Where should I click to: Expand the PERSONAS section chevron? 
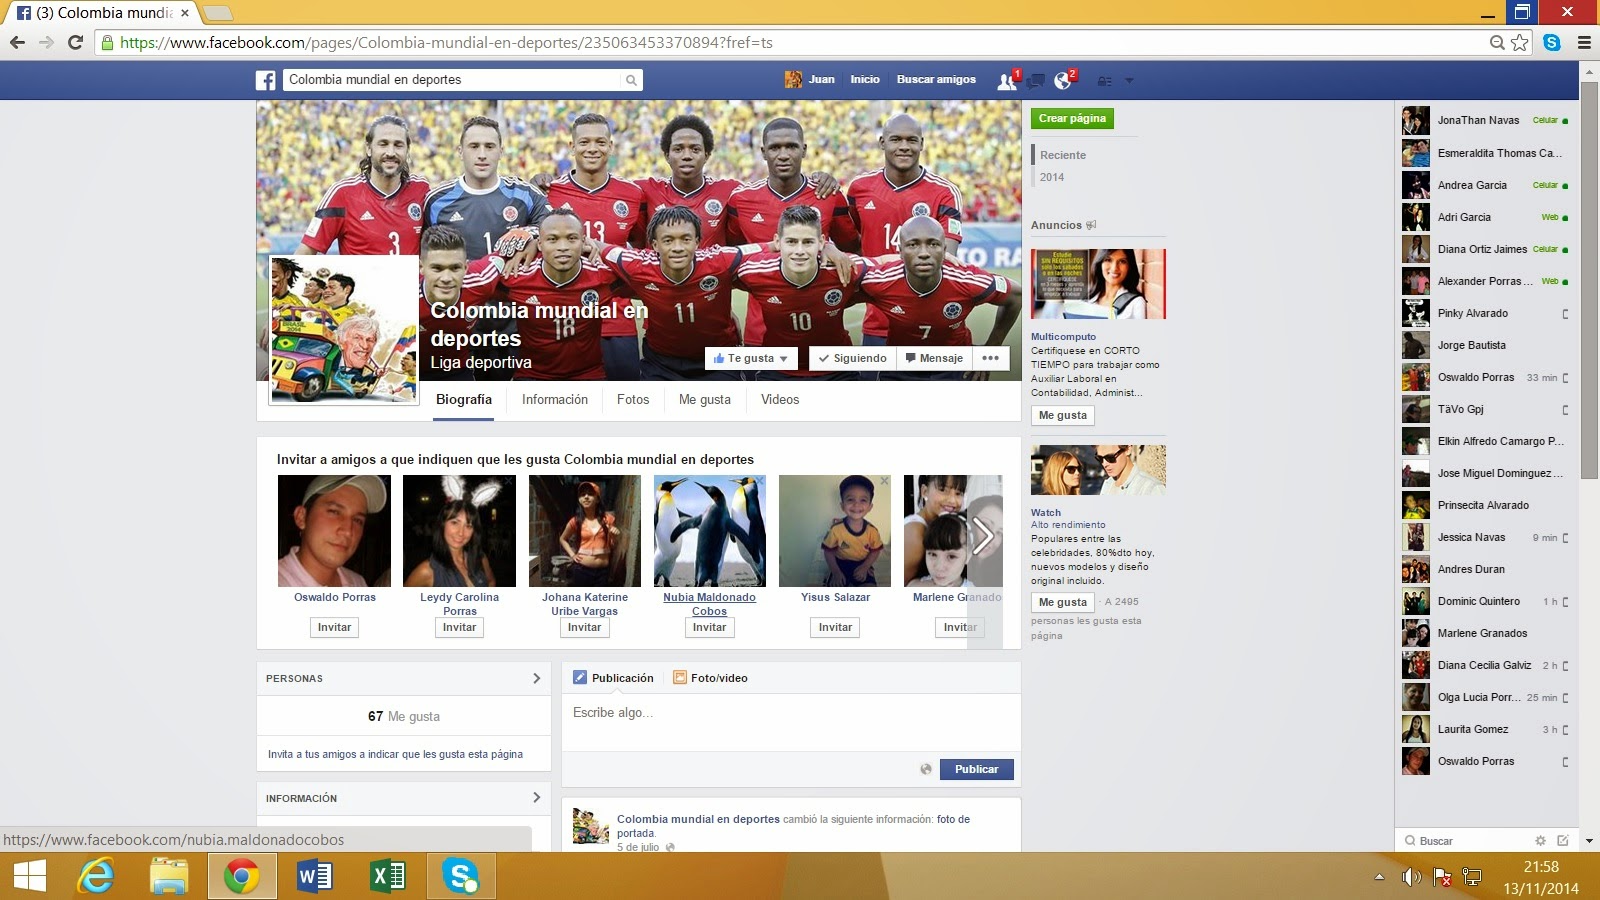click(538, 678)
